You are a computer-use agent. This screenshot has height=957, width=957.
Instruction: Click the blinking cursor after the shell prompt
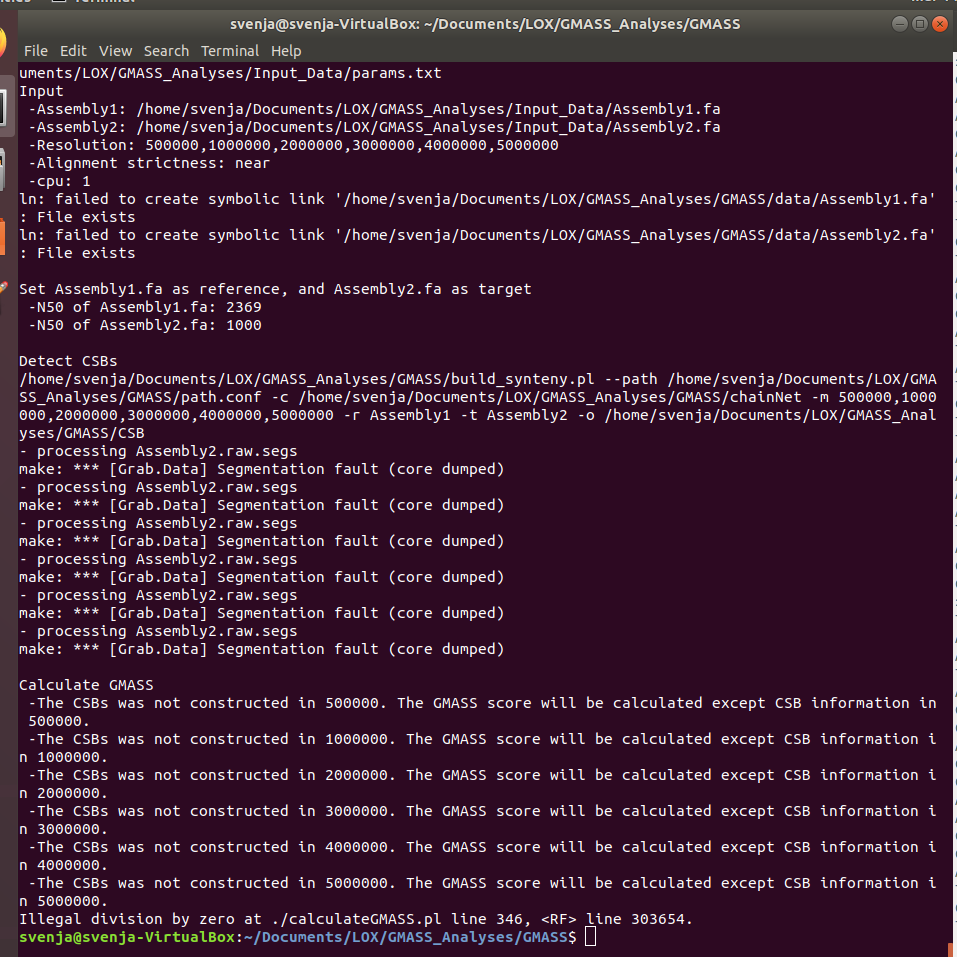click(x=589, y=936)
